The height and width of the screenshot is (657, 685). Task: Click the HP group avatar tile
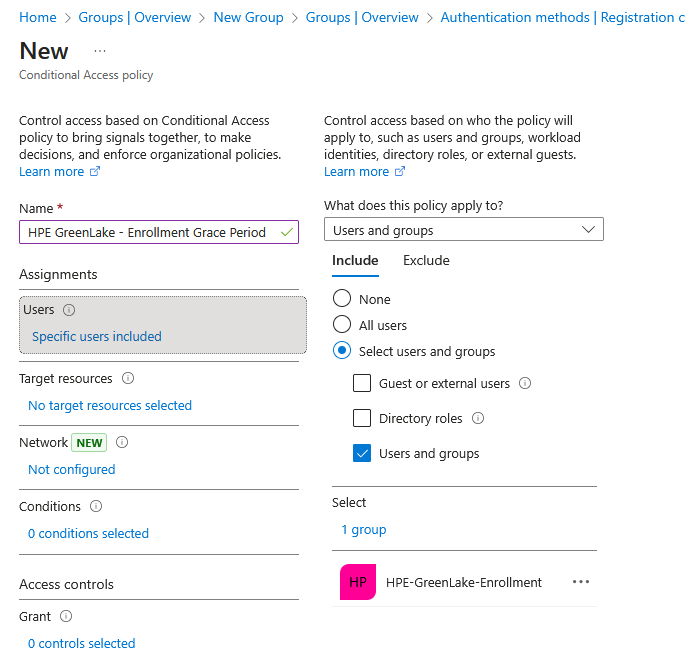click(357, 582)
